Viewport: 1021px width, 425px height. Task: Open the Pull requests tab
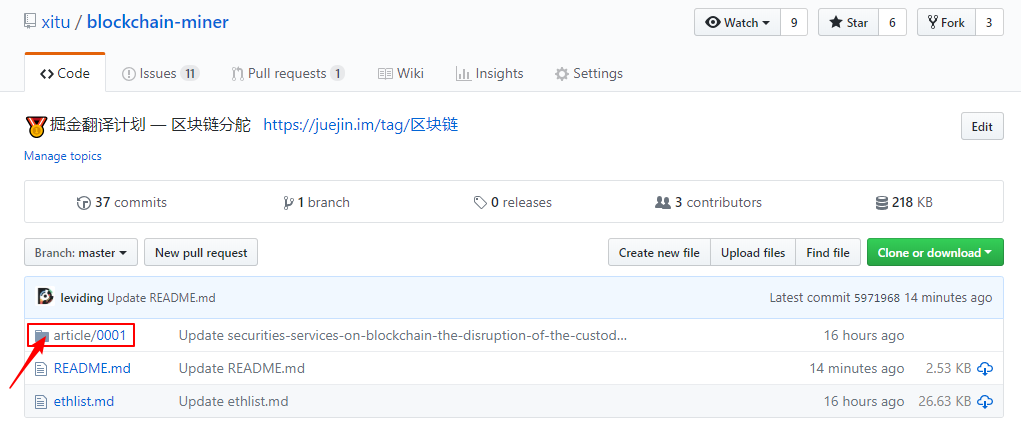click(288, 74)
